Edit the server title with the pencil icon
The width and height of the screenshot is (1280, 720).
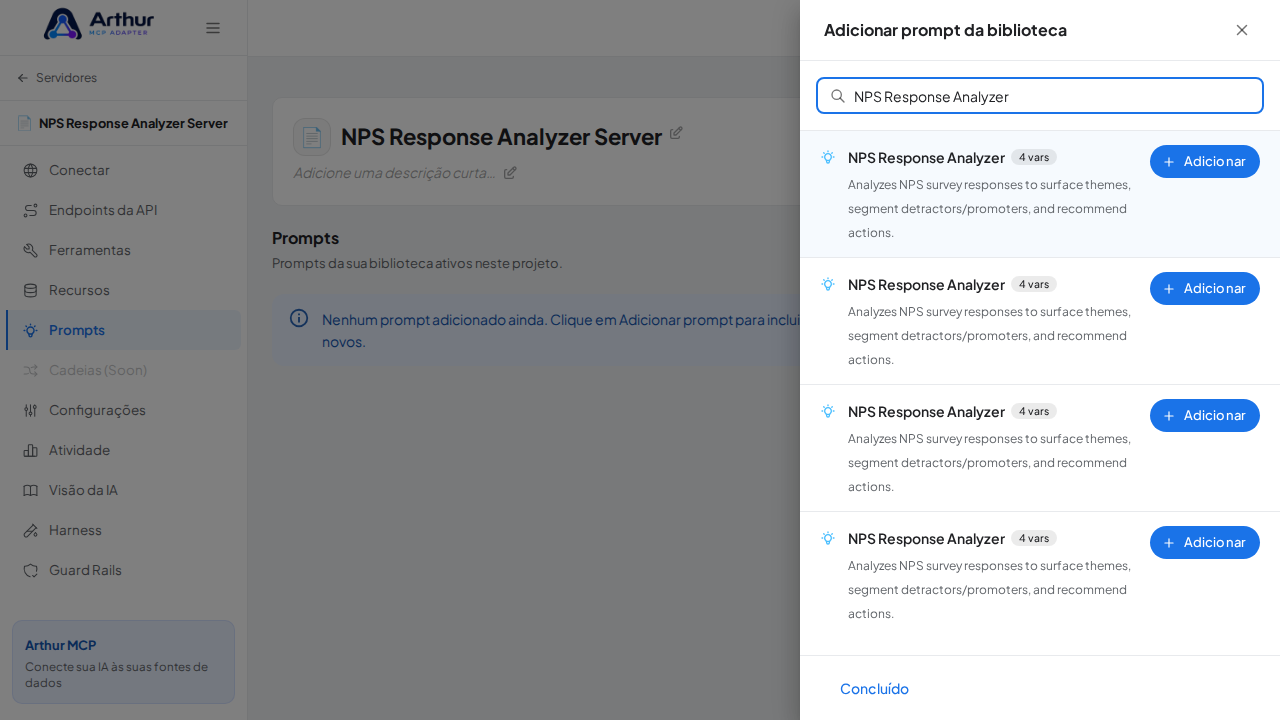(x=676, y=132)
